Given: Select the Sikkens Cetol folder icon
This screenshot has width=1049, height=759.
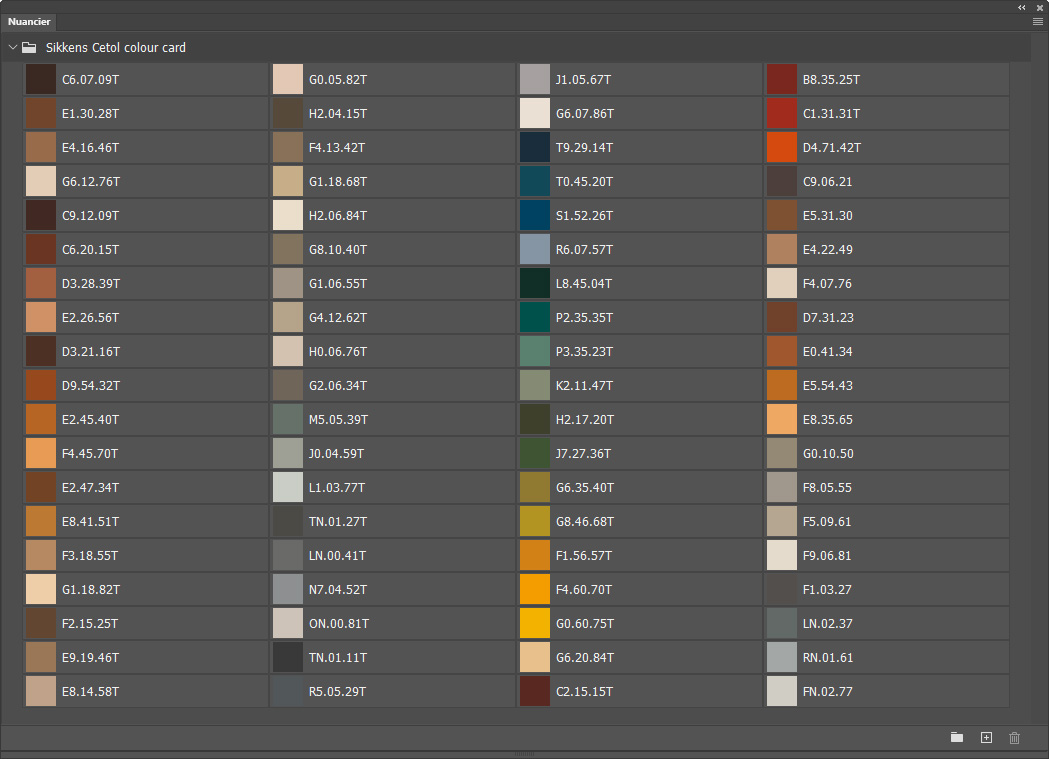Looking at the screenshot, I should click(x=29, y=47).
